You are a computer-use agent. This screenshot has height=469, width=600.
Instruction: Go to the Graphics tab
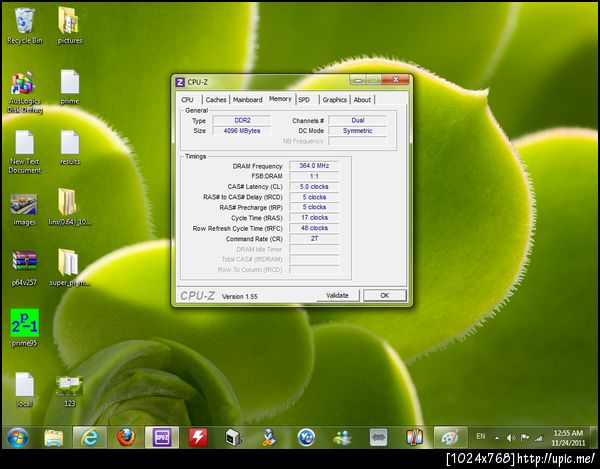pyautogui.click(x=334, y=99)
